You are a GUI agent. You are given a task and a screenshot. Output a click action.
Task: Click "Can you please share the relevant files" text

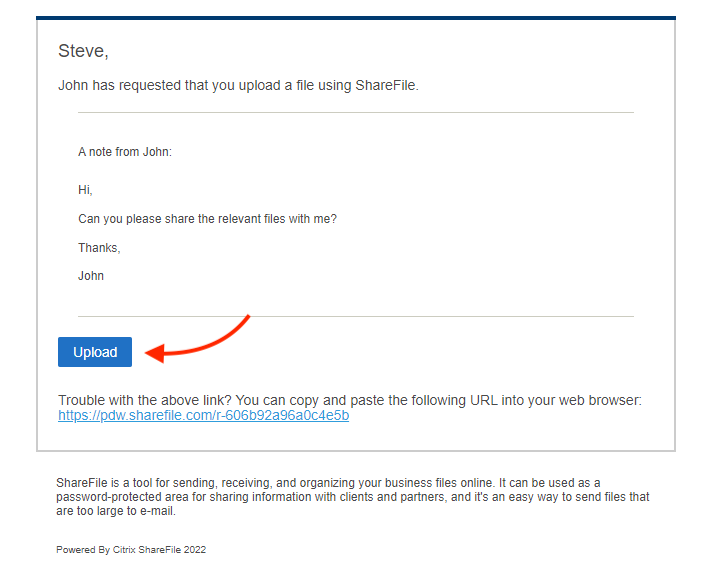coord(207,219)
